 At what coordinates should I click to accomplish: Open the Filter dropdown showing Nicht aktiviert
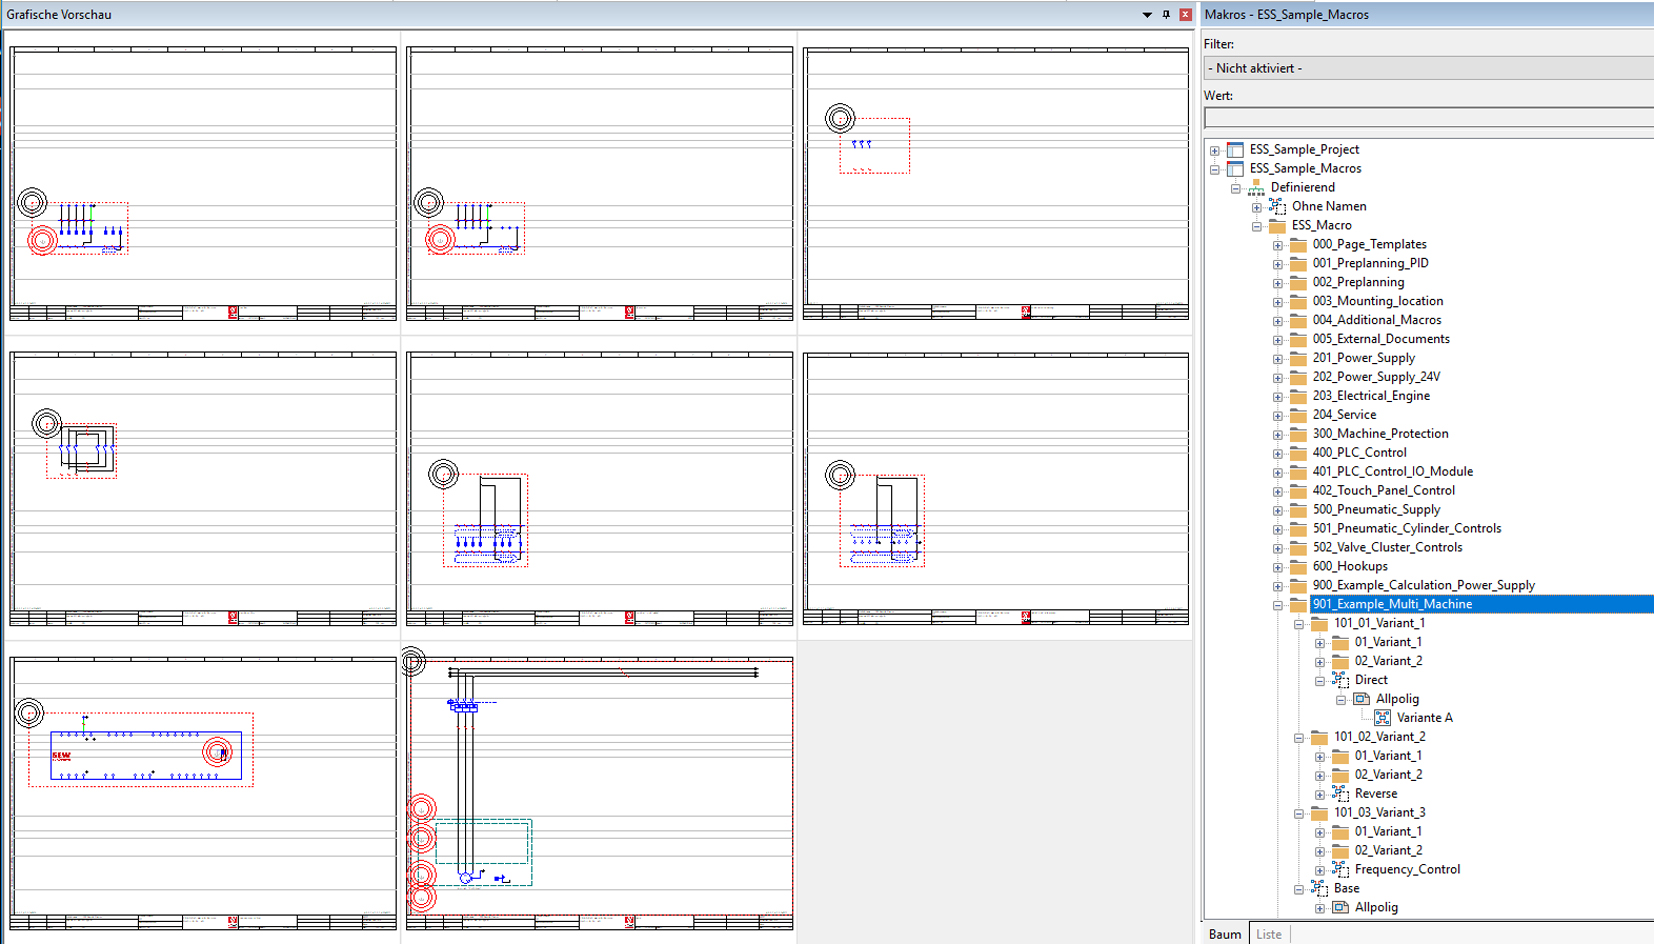tap(1428, 68)
